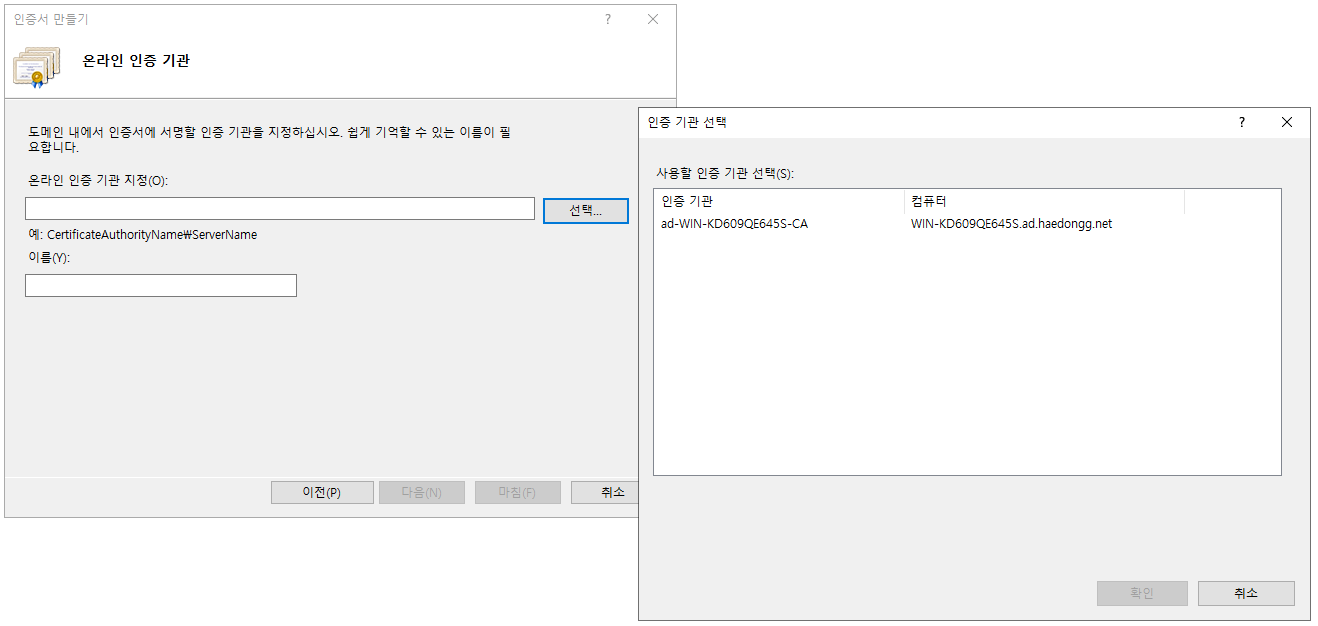The width and height of the screenshot is (1318, 626).
Task: Click 이전(P) button in certificate wizard
Action: pos(322,492)
